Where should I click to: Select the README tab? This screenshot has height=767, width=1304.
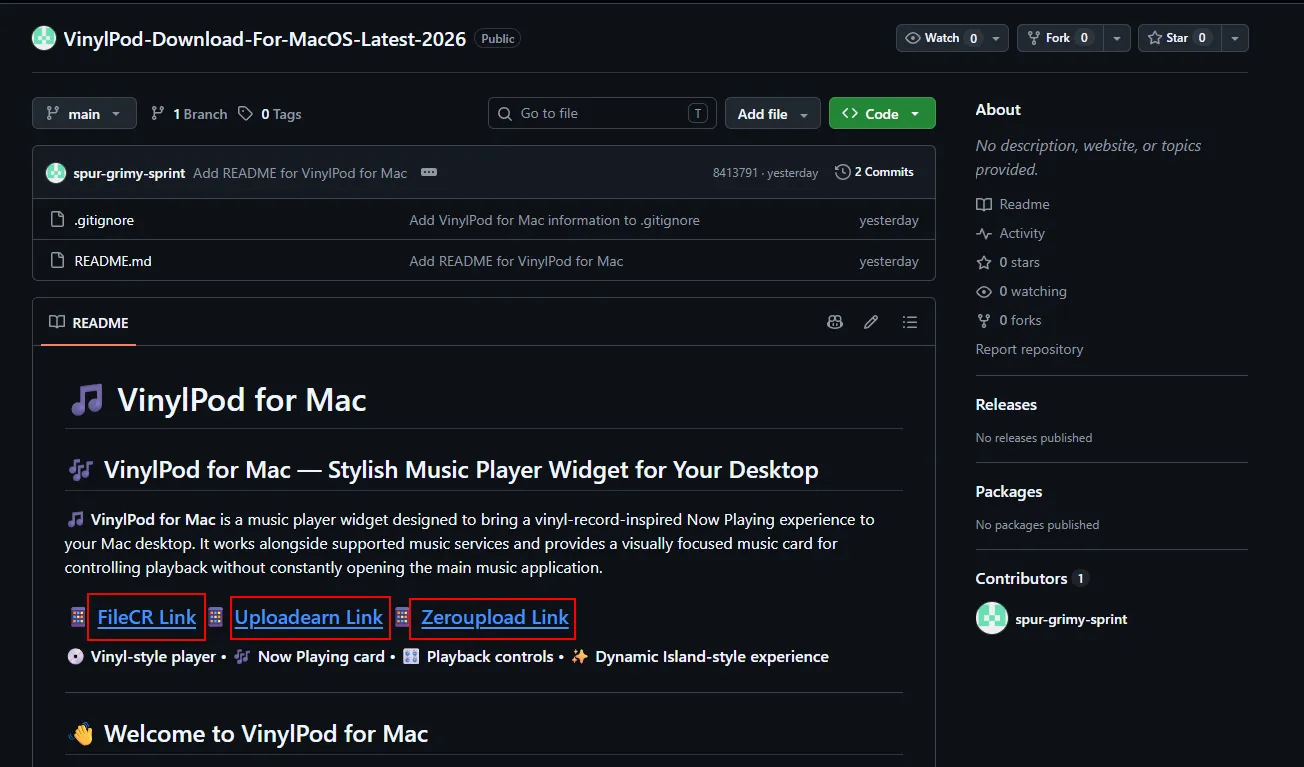click(x=88, y=323)
